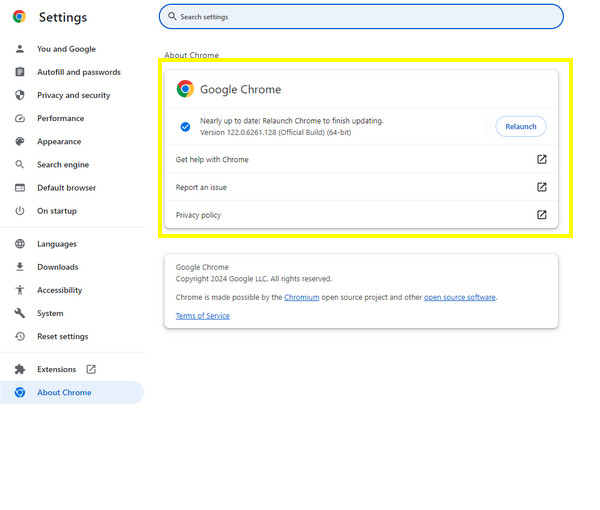Click the Relaunch button
The width and height of the screenshot is (600, 510).
tap(520, 127)
